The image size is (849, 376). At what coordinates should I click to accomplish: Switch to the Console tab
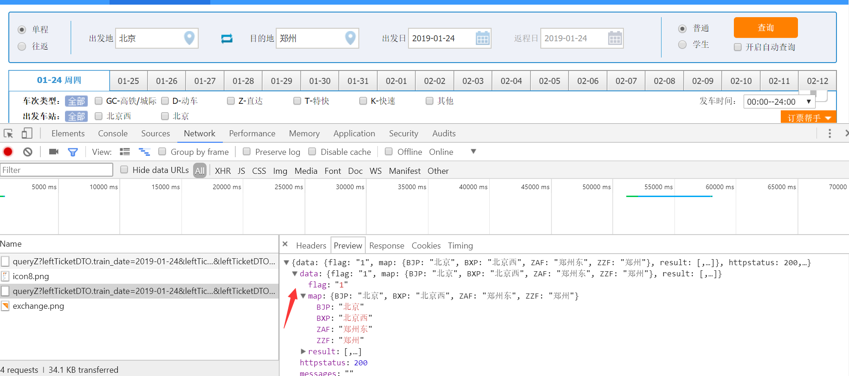coord(113,133)
